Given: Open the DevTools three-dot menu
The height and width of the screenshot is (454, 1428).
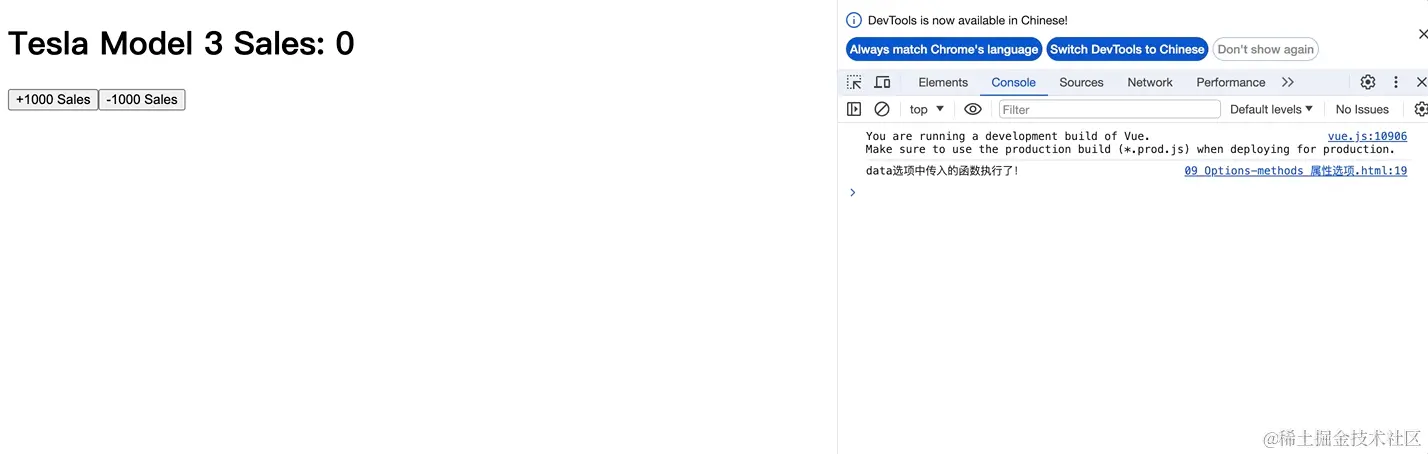Looking at the screenshot, I should click(x=1396, y=82).
